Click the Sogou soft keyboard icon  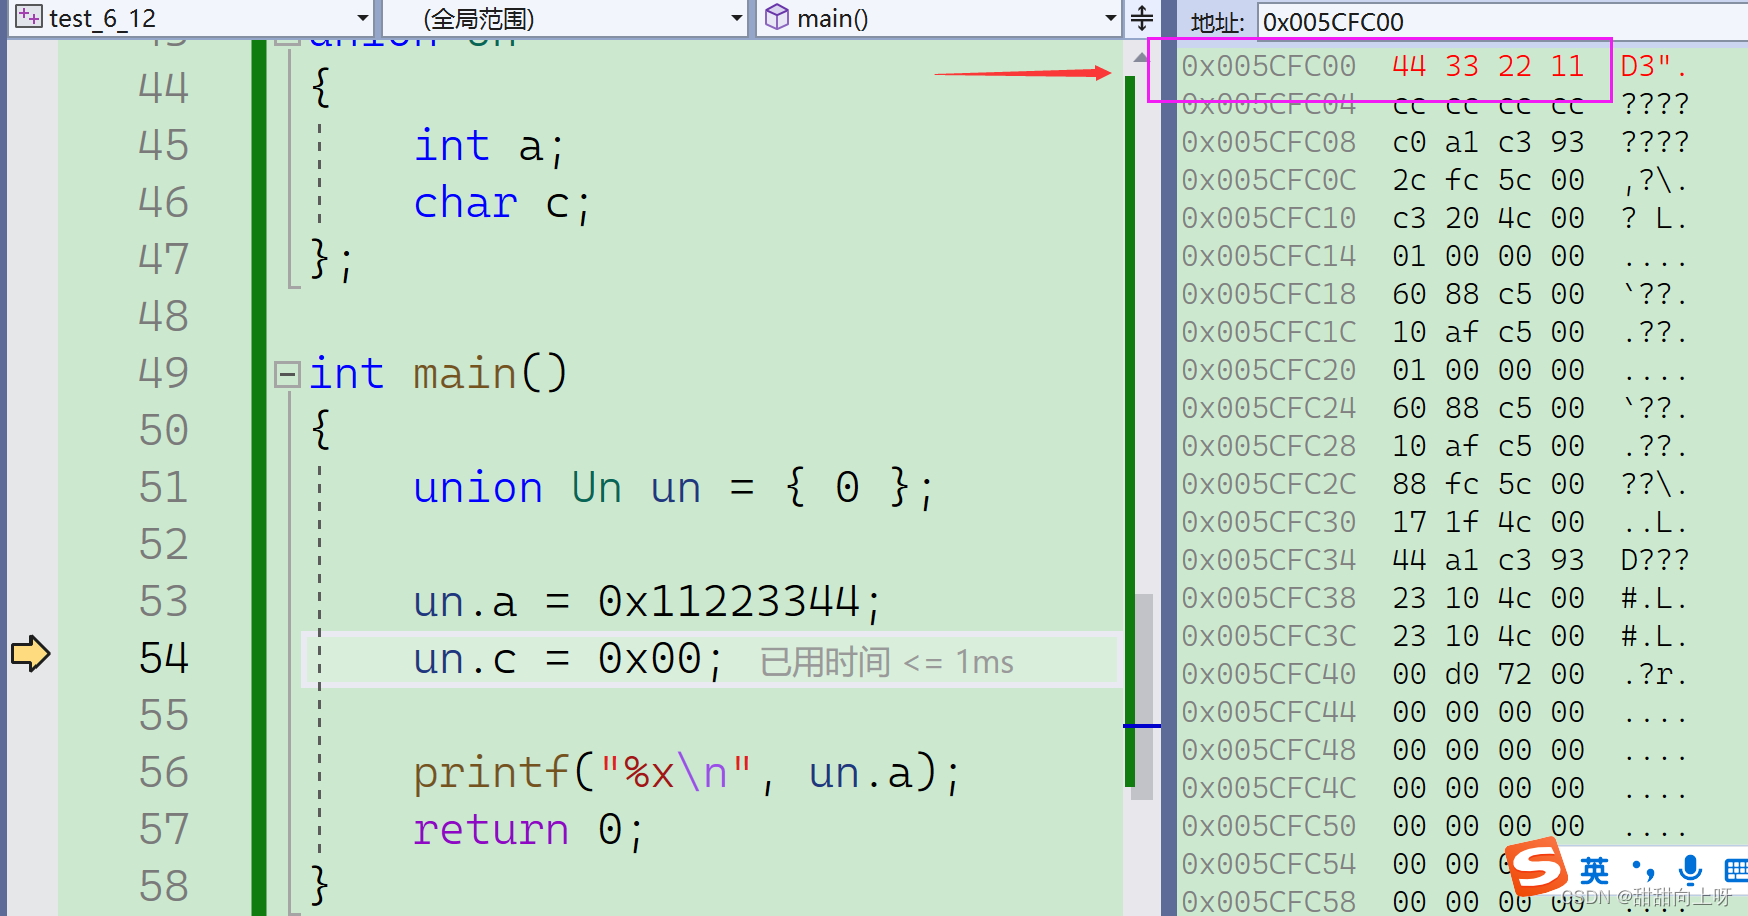coord(1736,870)
